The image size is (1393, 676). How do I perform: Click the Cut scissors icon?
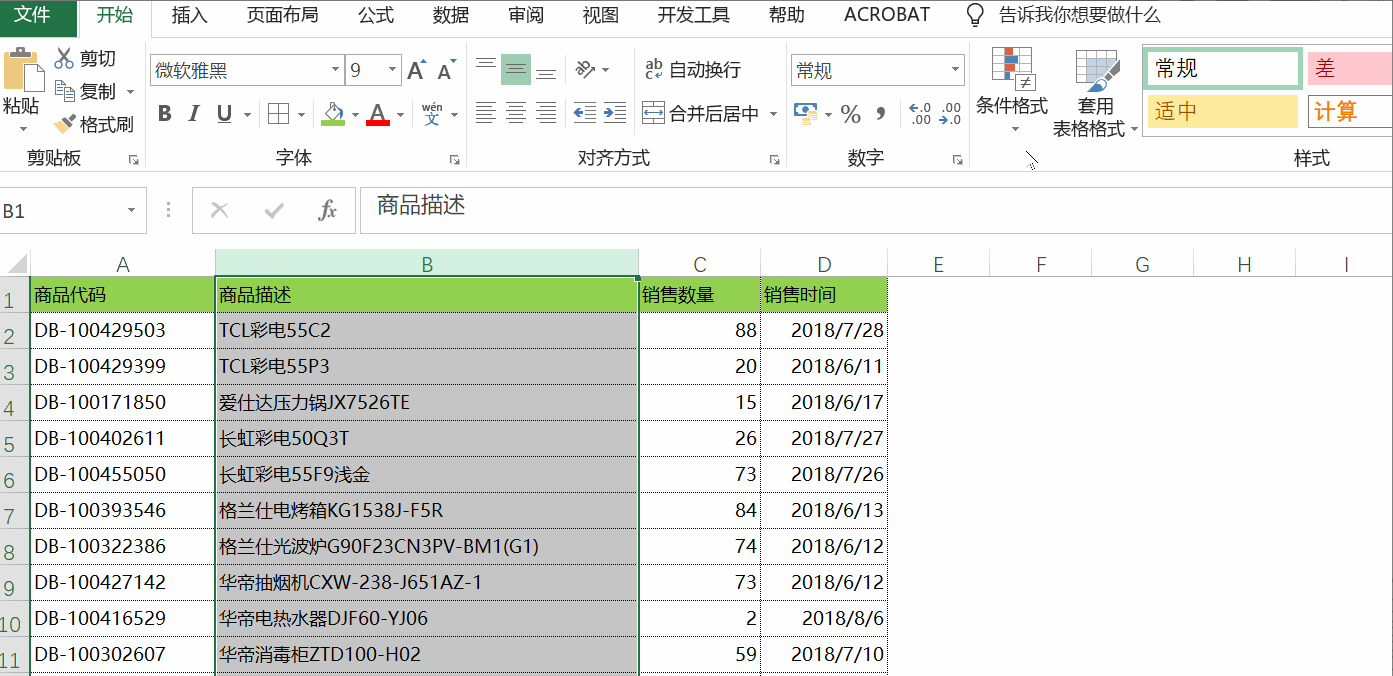(x=64, y=58)
